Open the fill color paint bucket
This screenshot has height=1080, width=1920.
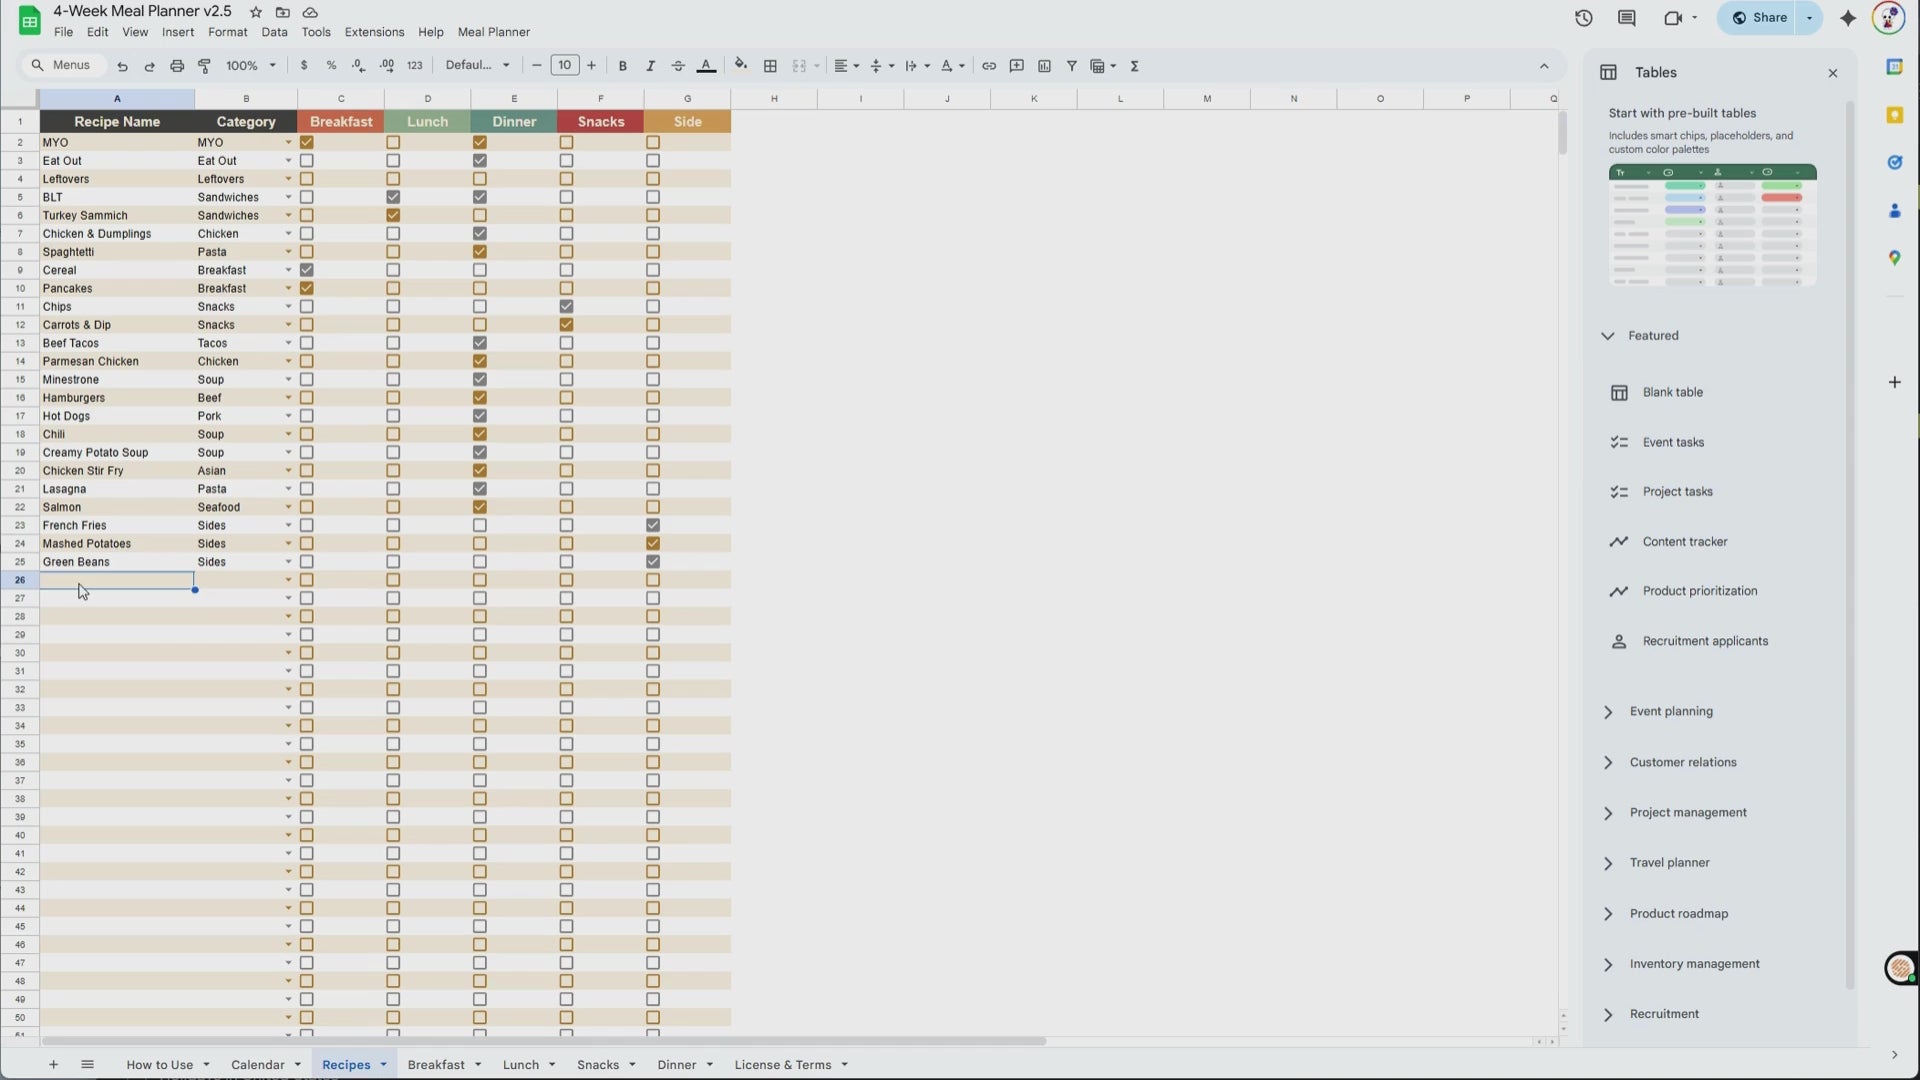coord(740,66)
